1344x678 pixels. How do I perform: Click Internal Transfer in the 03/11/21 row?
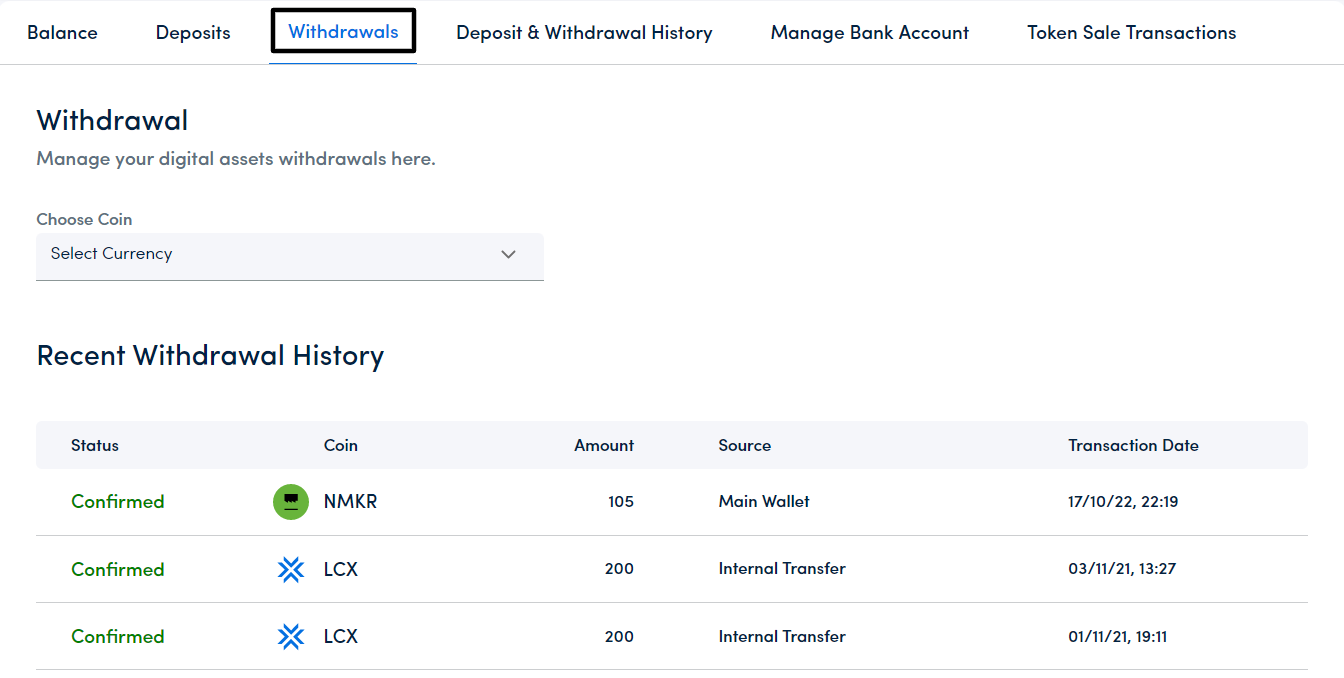[782, 569]
